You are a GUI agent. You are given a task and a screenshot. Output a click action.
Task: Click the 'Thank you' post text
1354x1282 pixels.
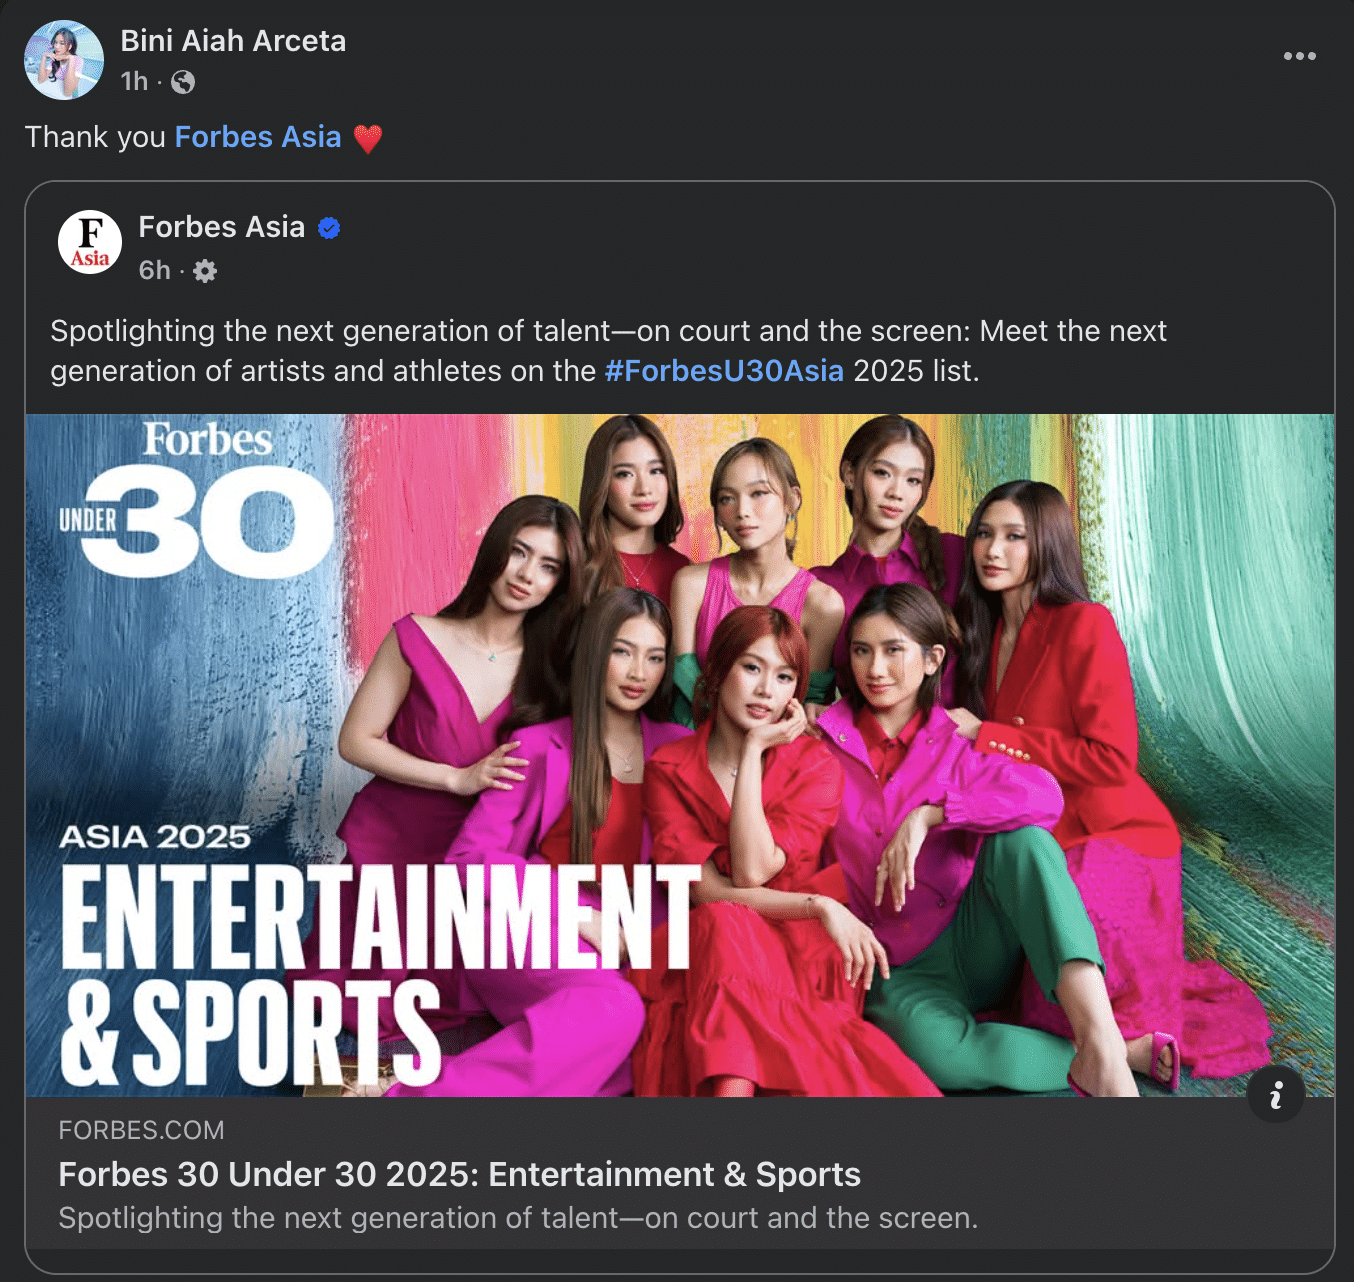coord(95,137)
